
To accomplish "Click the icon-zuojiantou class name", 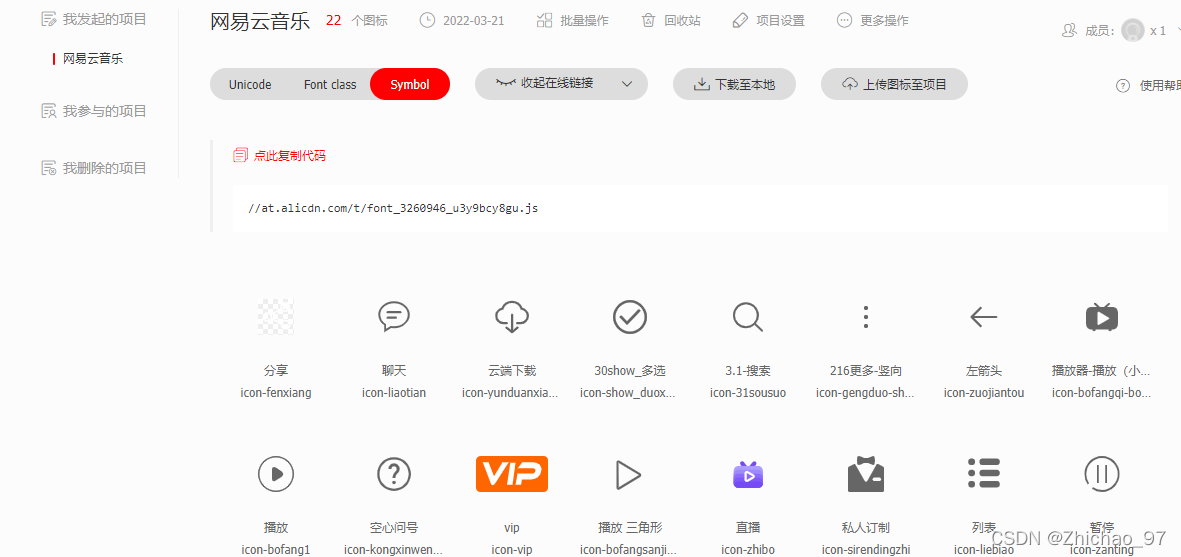I will [x=984, y=392].
